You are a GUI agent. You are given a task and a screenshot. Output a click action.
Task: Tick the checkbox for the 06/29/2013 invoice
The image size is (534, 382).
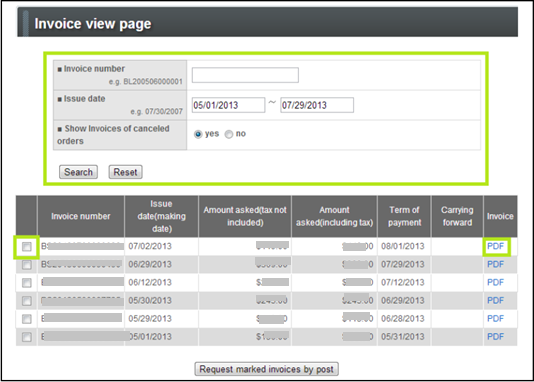(x=27, y=265)
